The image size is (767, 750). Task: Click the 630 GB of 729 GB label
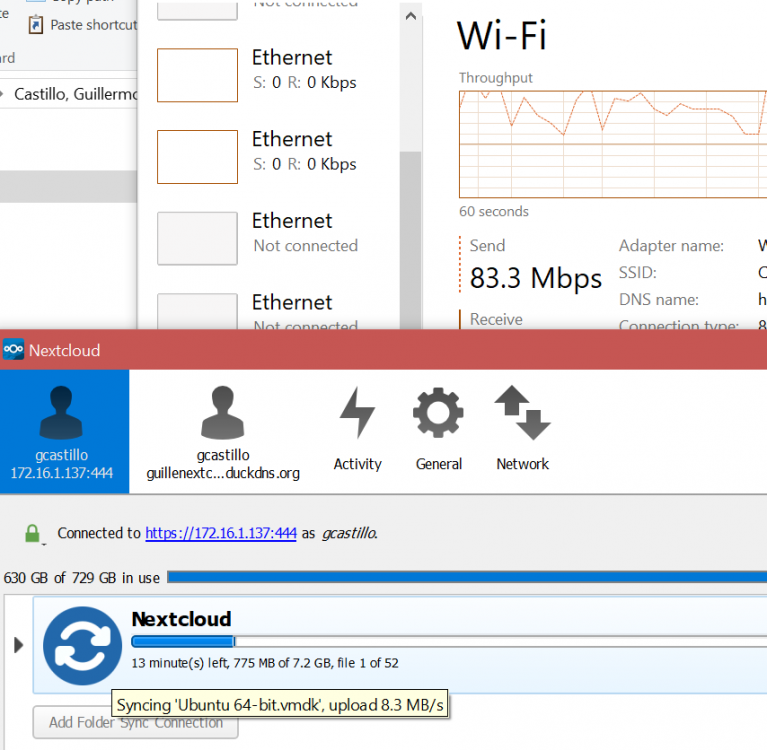pyautogui.click(x=81, y=578)
